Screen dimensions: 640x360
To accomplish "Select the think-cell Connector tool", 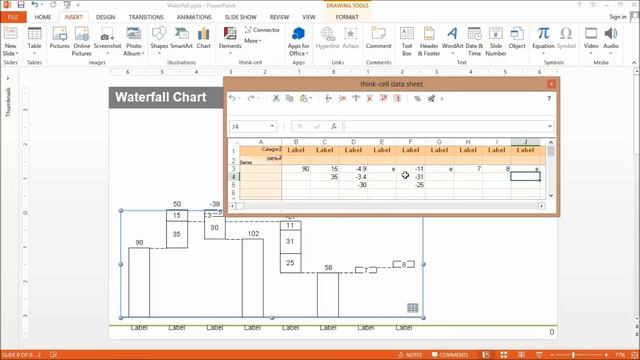I will click(262, 30).
